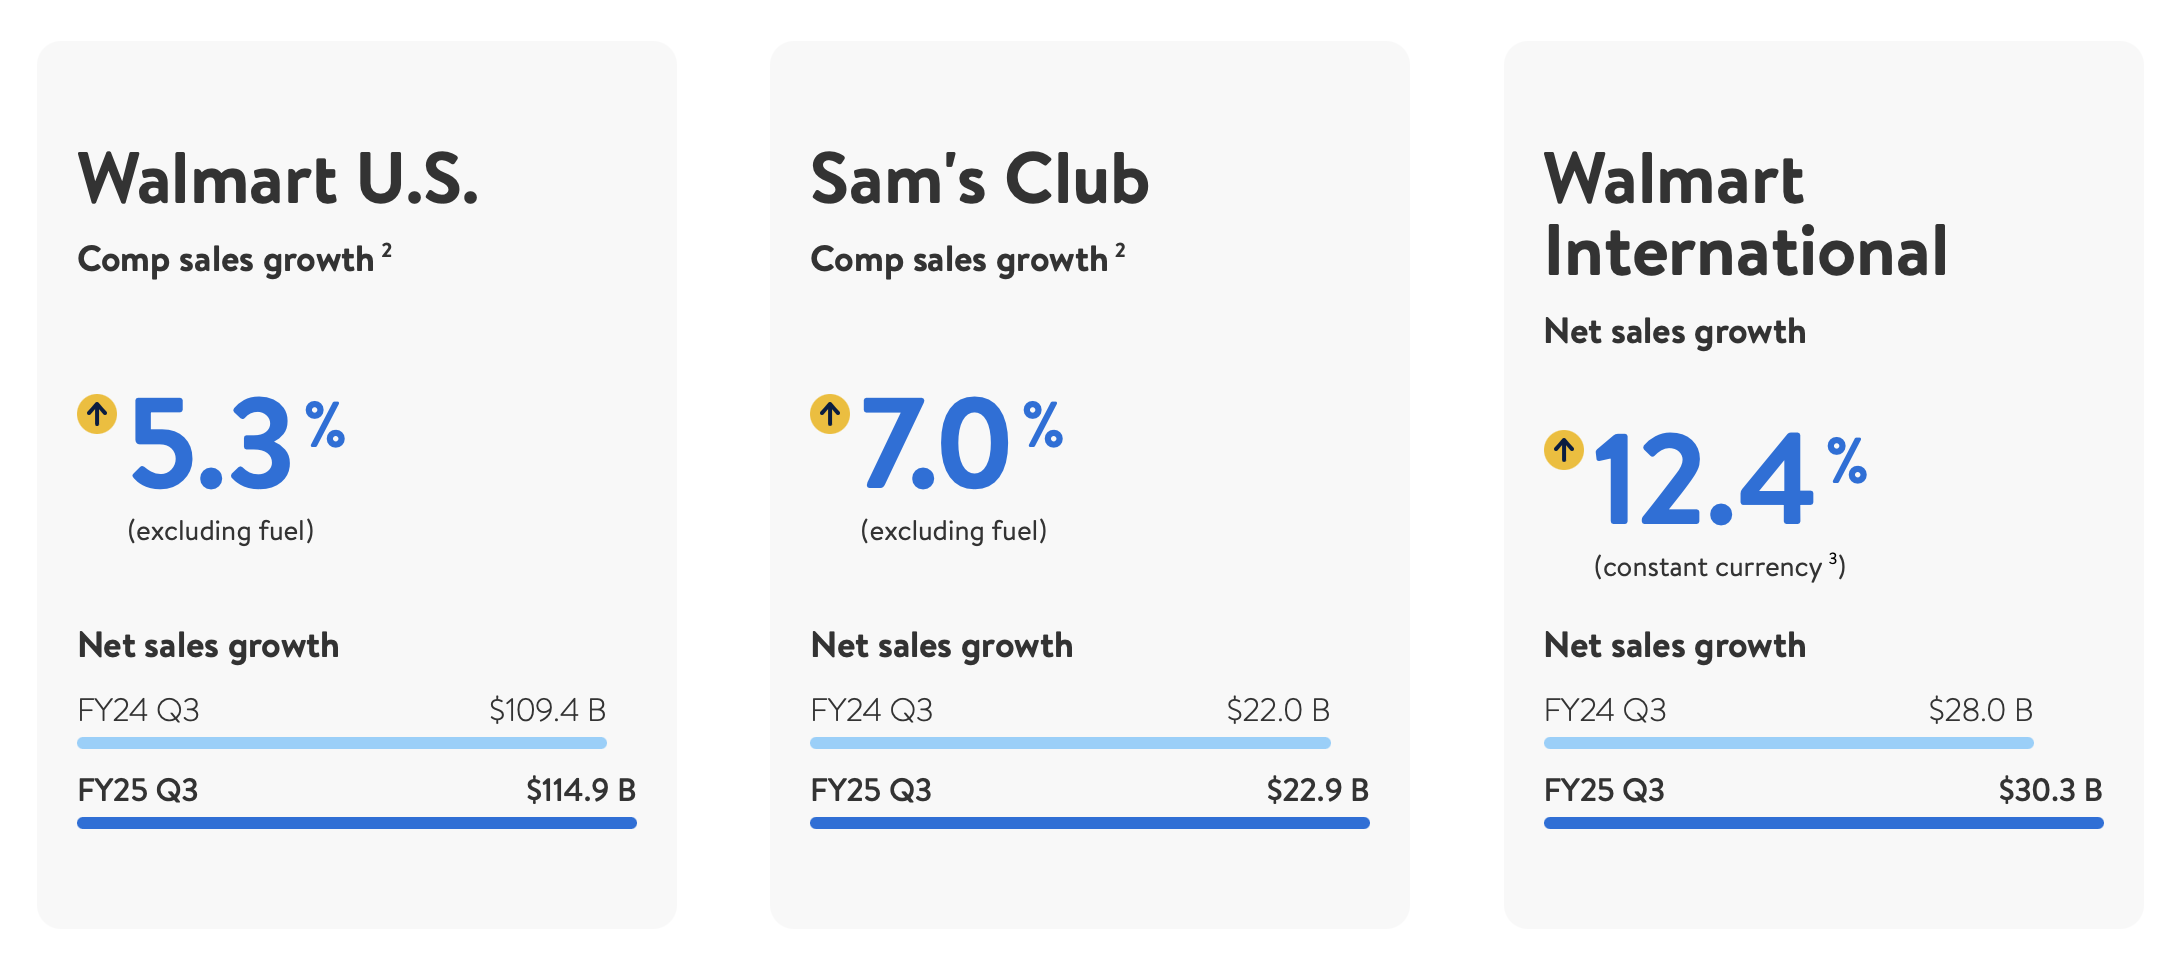
Task: Click the Walmart U.S. FY24 Q3 light blue bar
Action: 342,743
